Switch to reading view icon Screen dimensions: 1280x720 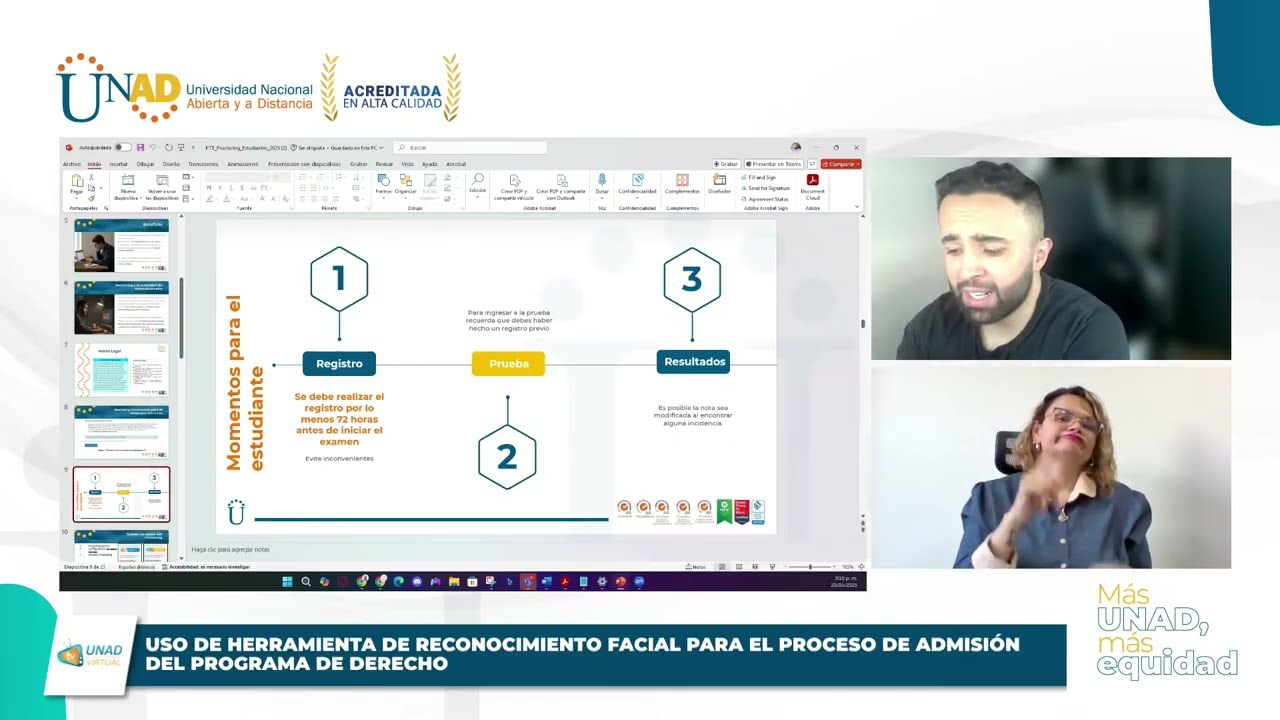(x=755, y=567)
